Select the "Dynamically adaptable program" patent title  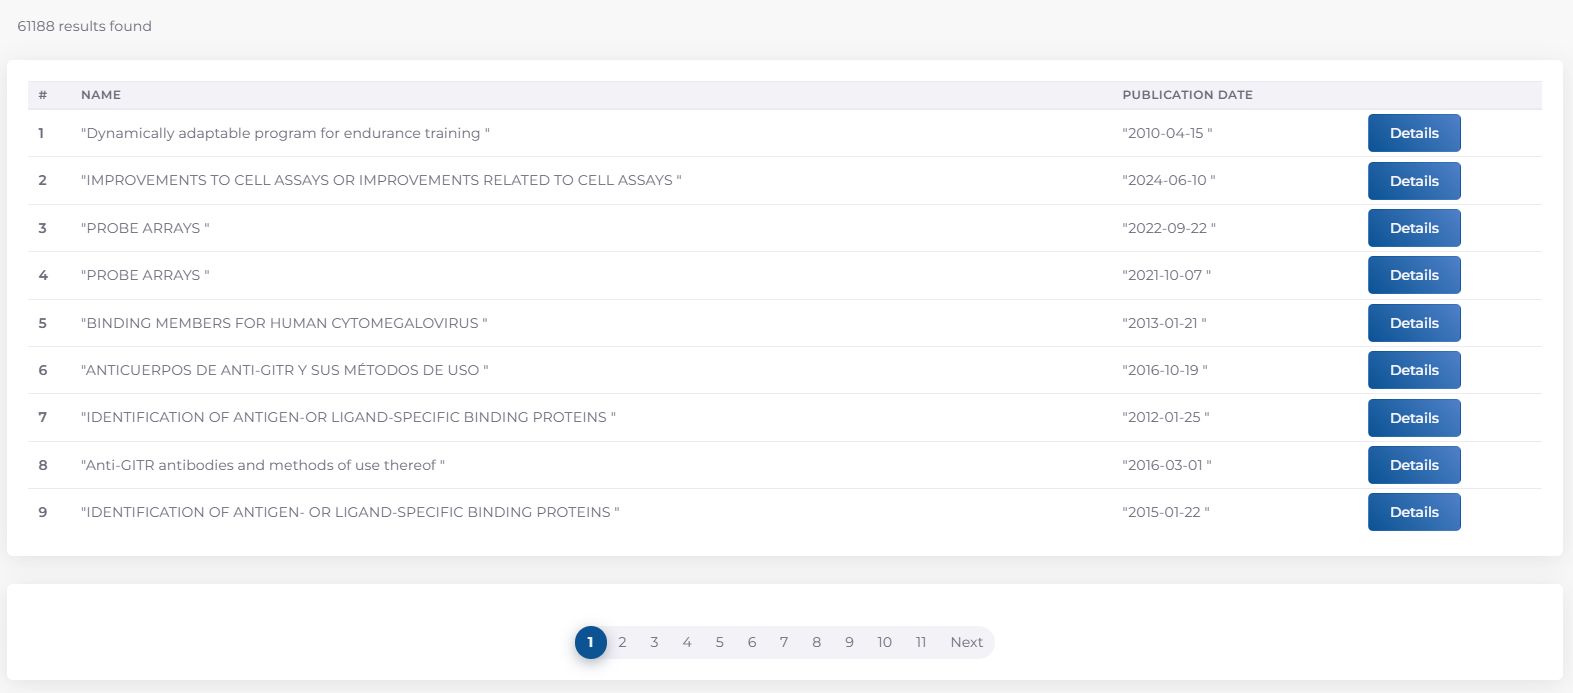click(x=284, y=133)
